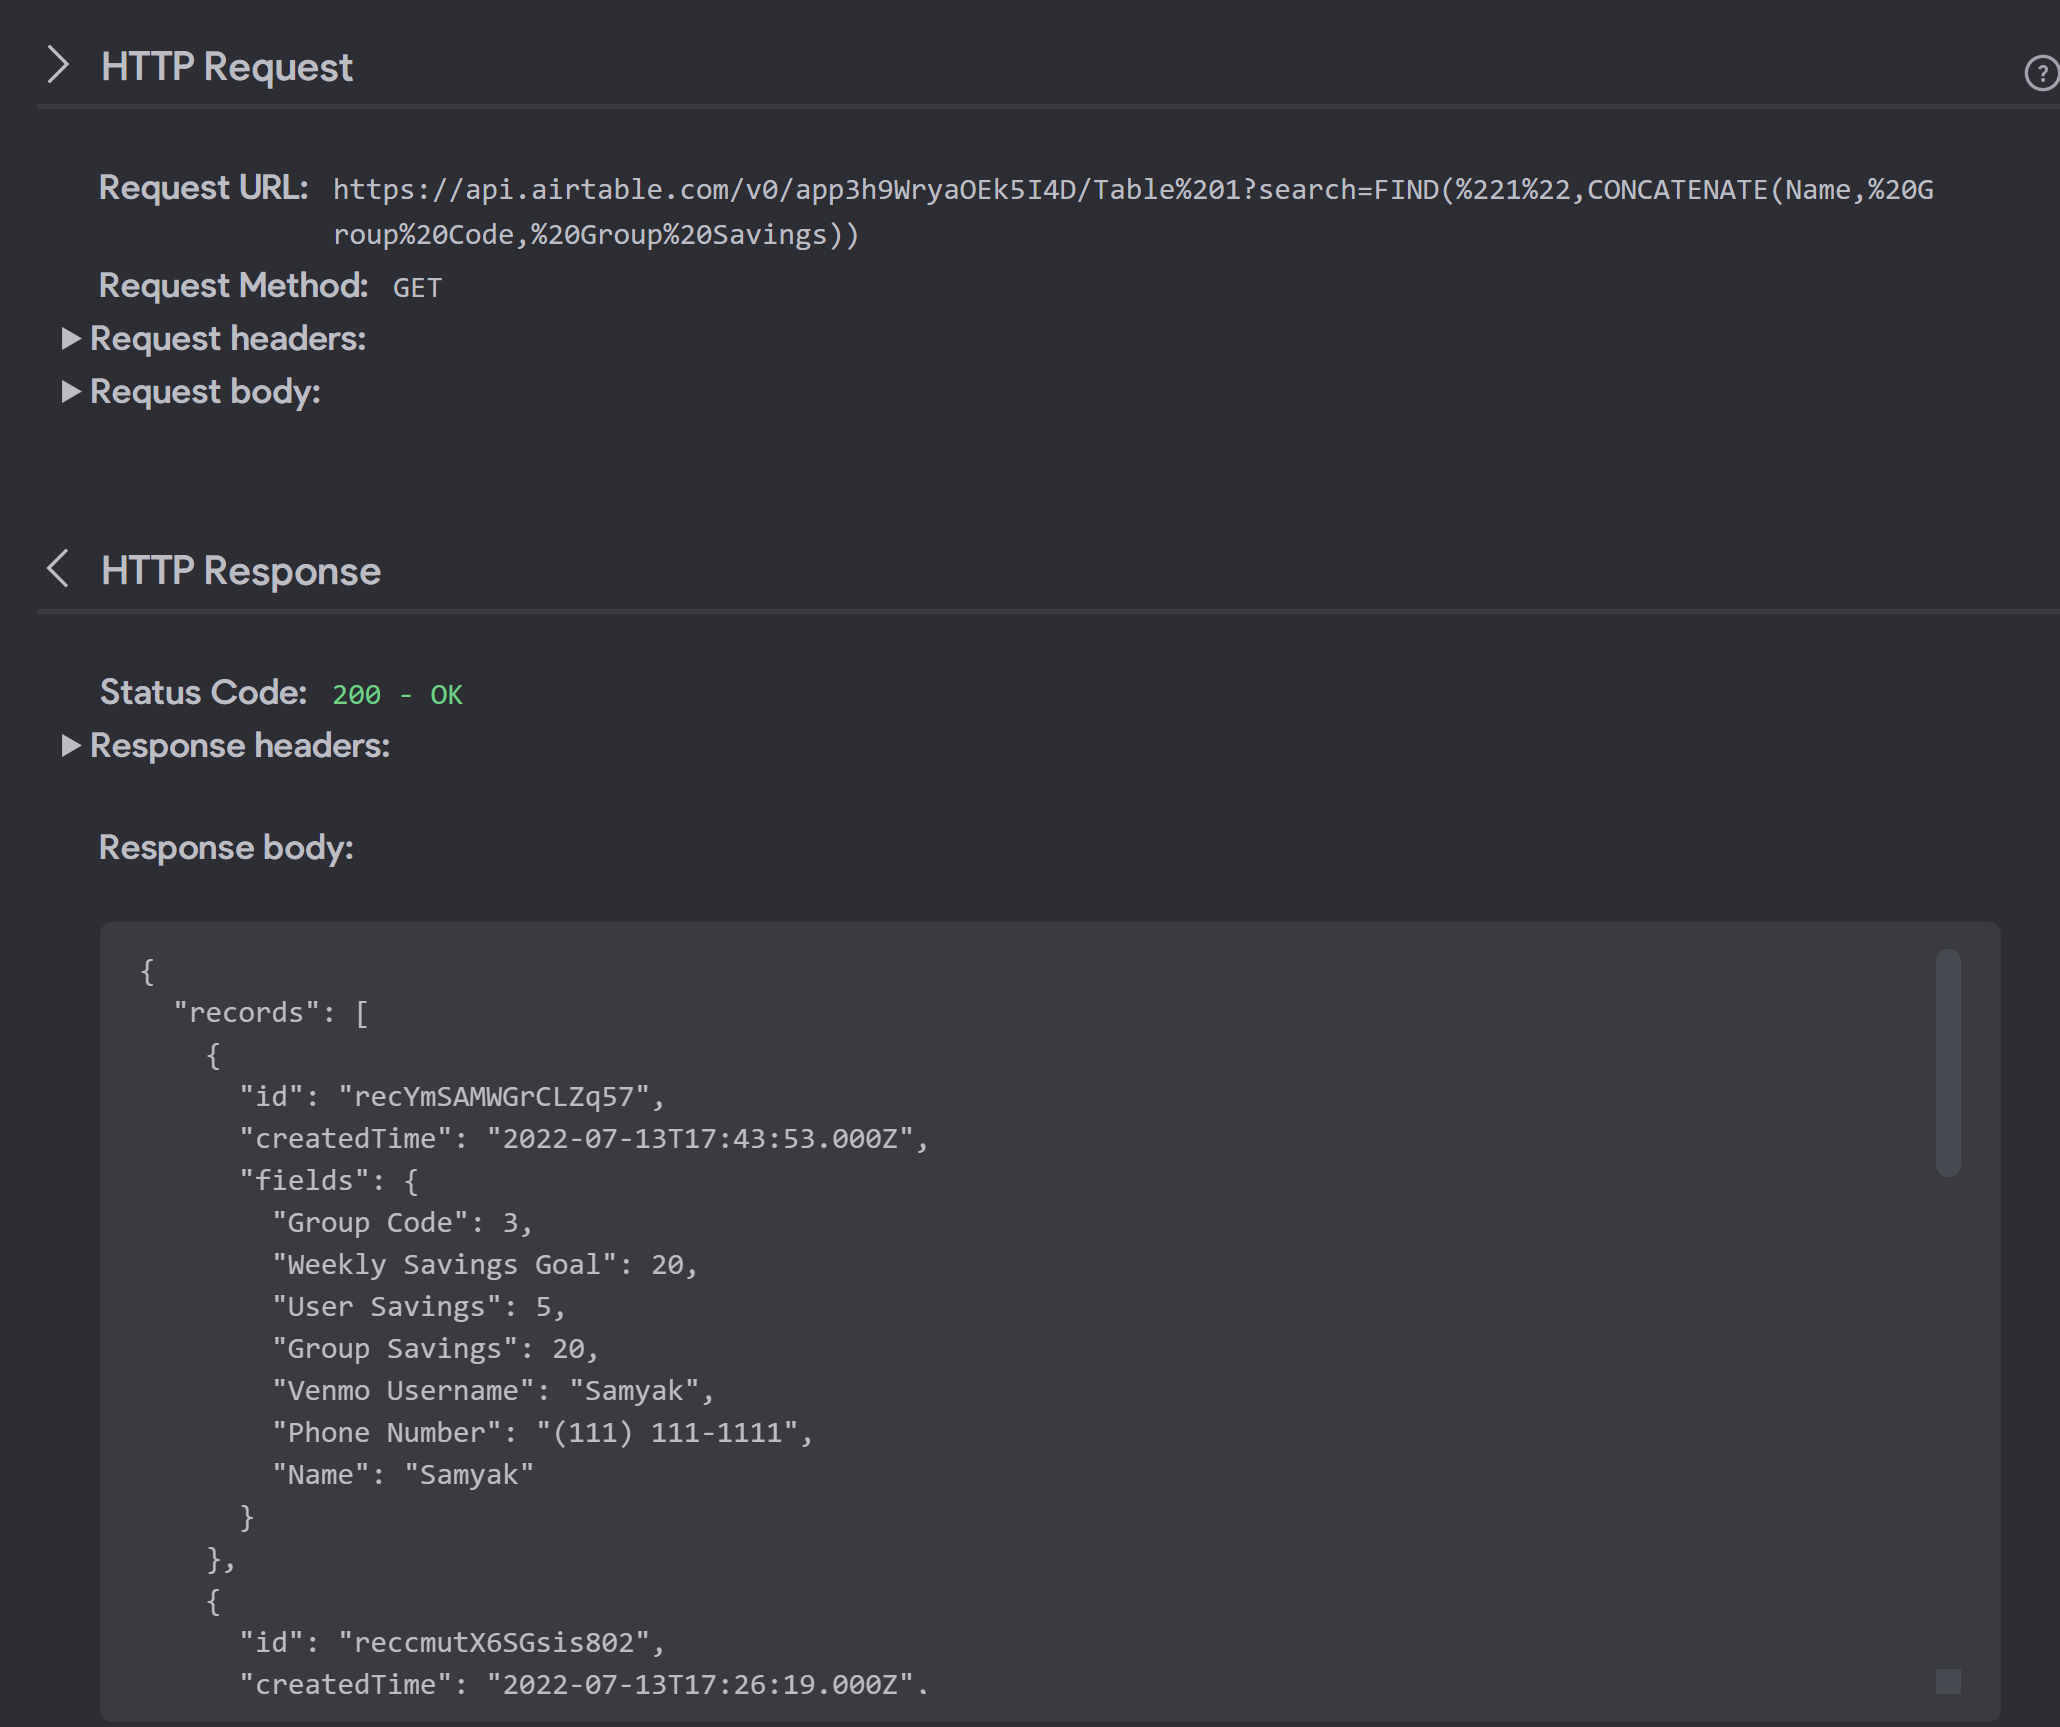Screen dimensions: 2060x1727
Task: Click the response body vertical scrollbar thumb
Action: 1947,1062
